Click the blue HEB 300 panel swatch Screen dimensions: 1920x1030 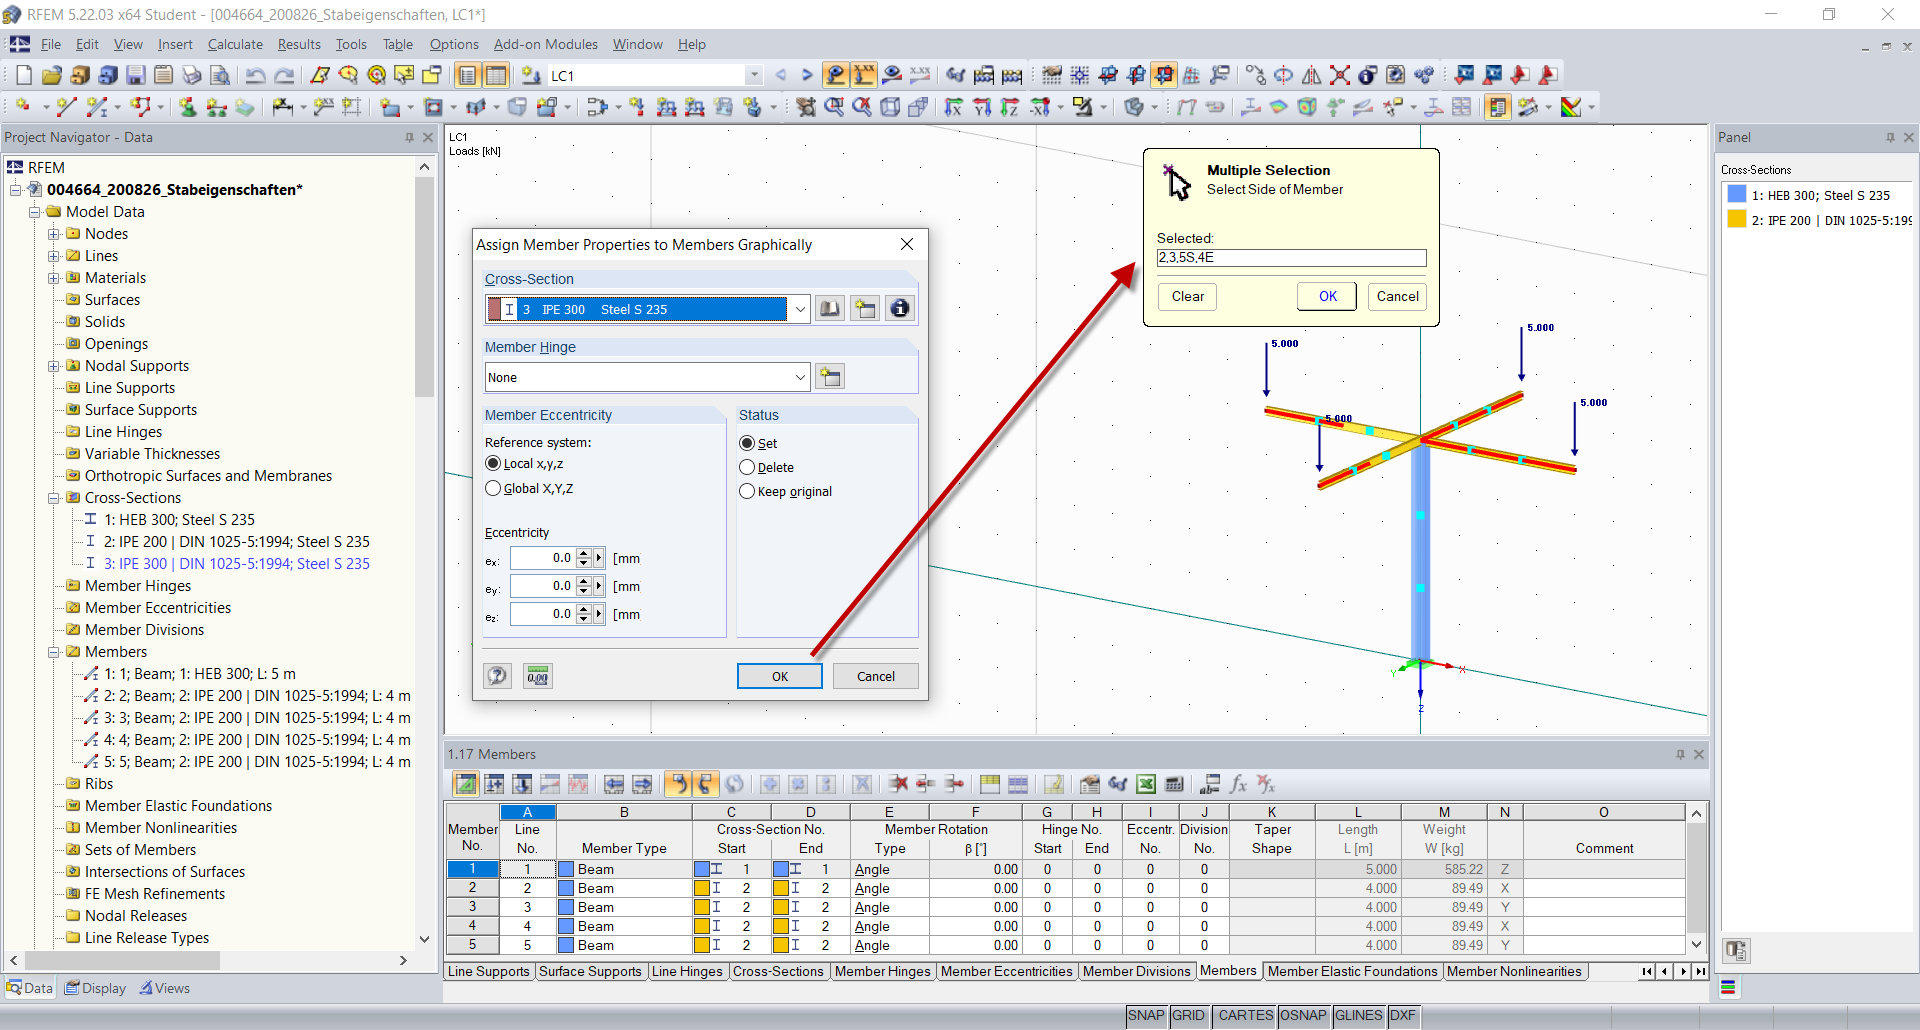1737,194
